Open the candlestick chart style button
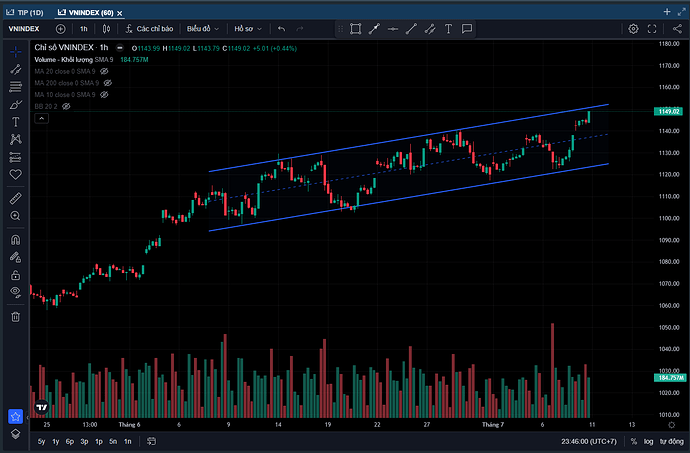This screenshot has height=453, width=690. [106, 29]
